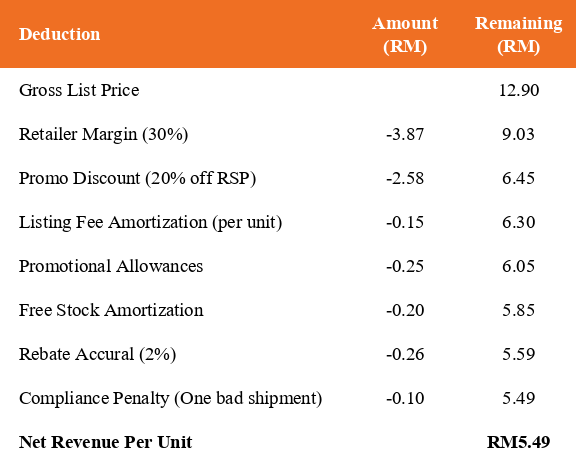Image resolution: width=576 pixels, height=464 pixels.
Task: Click the -0.15 listing fee amount
Action: [405, 222]
